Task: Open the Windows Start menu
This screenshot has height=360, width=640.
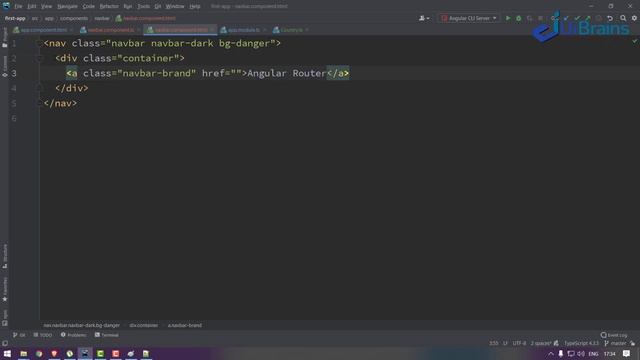Action: 7,353
